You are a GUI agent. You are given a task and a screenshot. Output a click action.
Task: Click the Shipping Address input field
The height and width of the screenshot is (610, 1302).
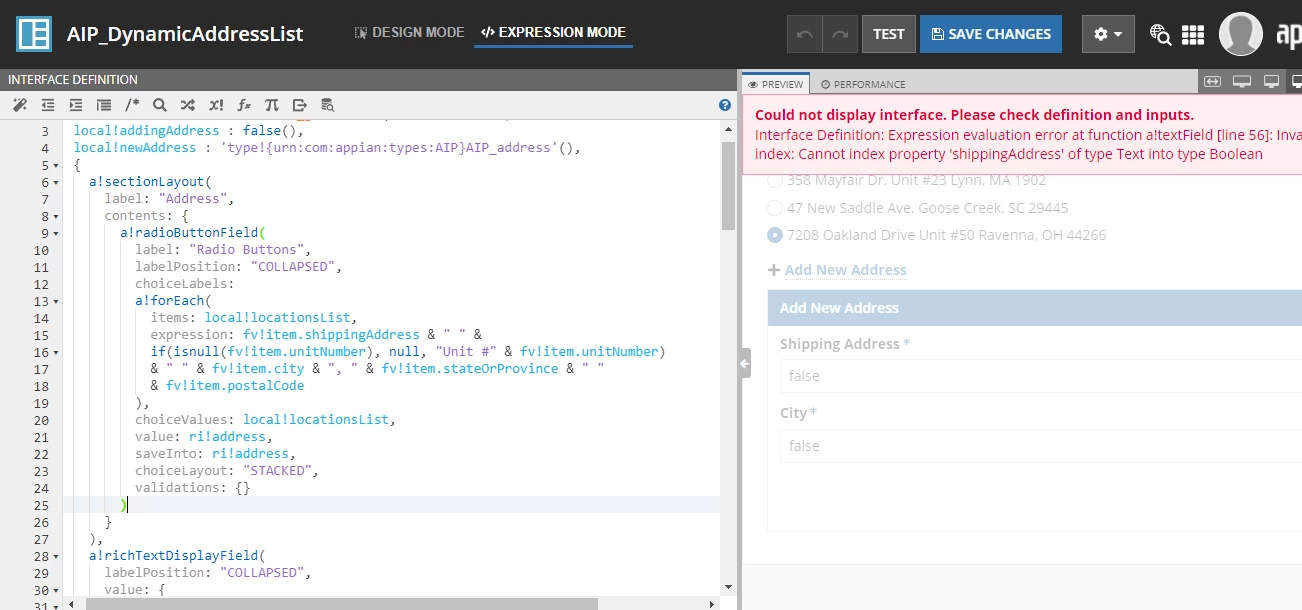pyautogui.click(x=1040, y=376)
